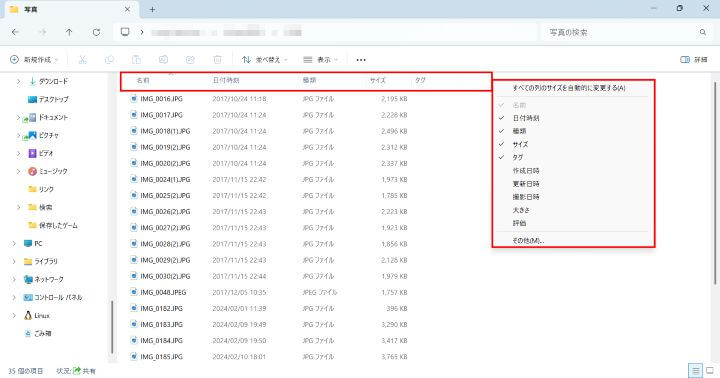The width and height of the screenshot is (720, 378).
Task: Switch to large thumbnails view icon in status bar
Action: (710, 370)
